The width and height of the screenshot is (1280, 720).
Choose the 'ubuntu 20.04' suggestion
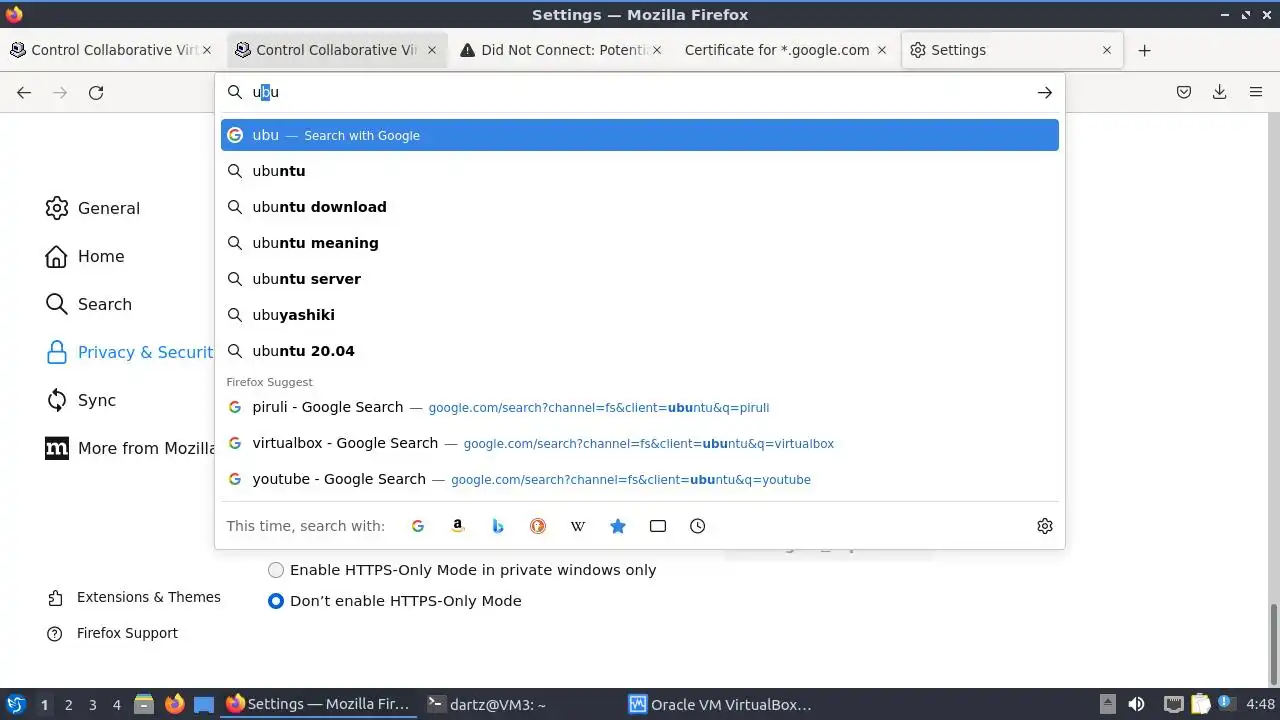[x=640, y=351]
